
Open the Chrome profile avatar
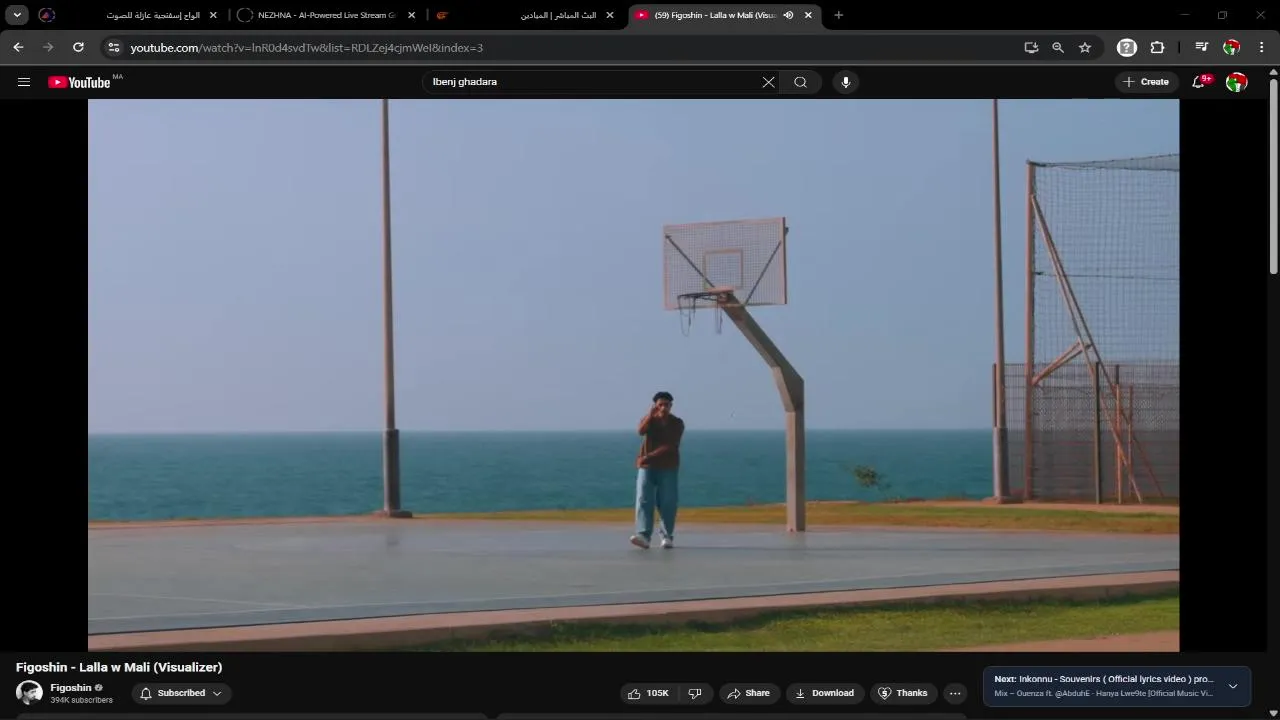(x=1232, y=47)
